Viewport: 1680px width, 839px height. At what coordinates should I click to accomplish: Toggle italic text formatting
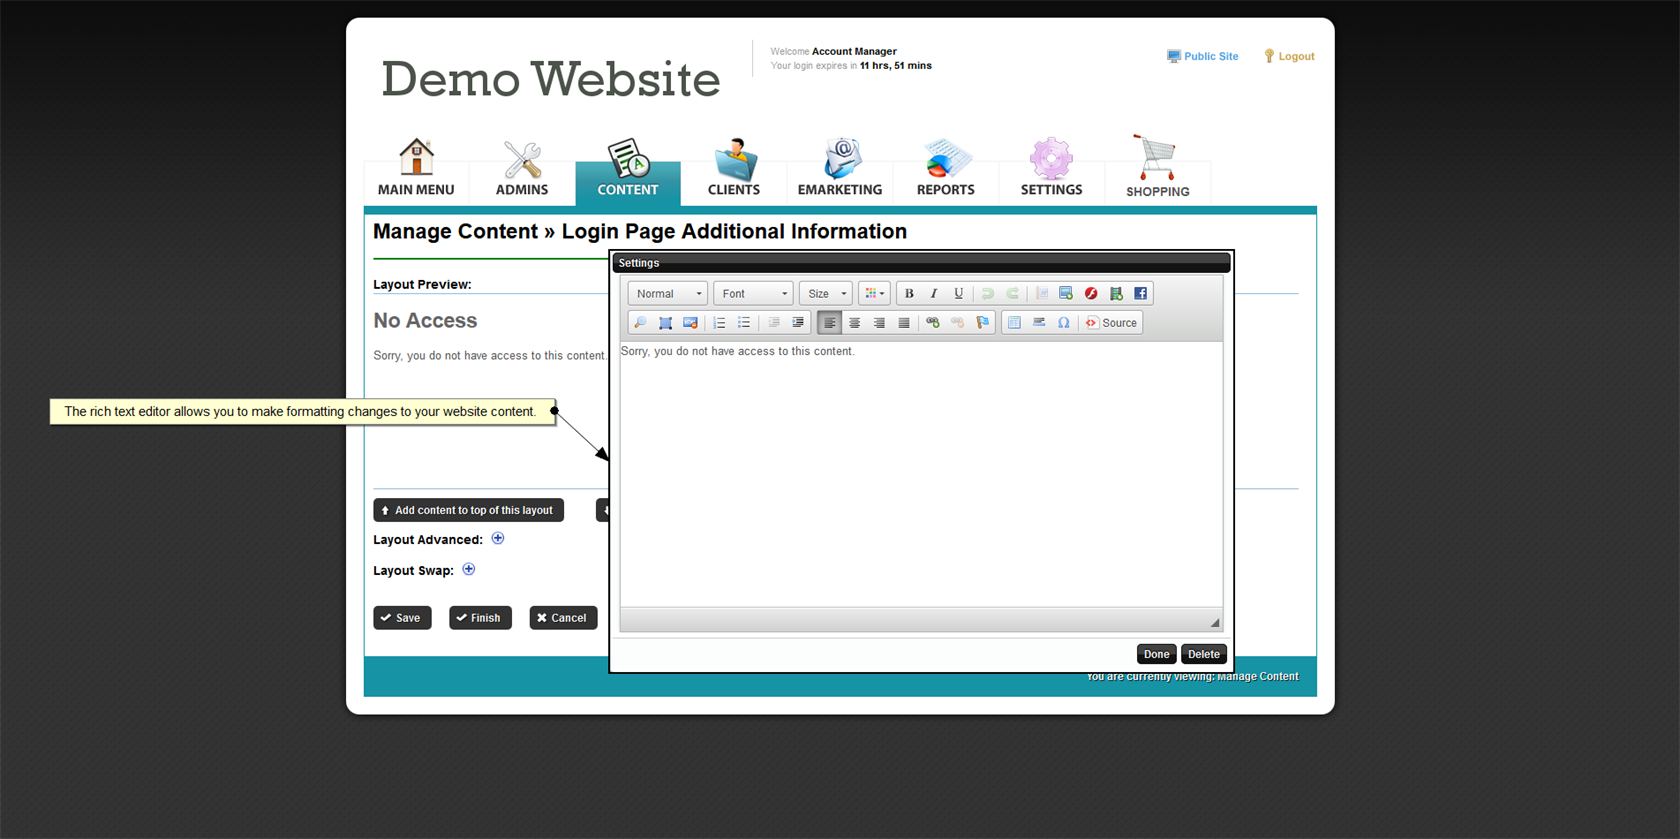pos(934,294)
